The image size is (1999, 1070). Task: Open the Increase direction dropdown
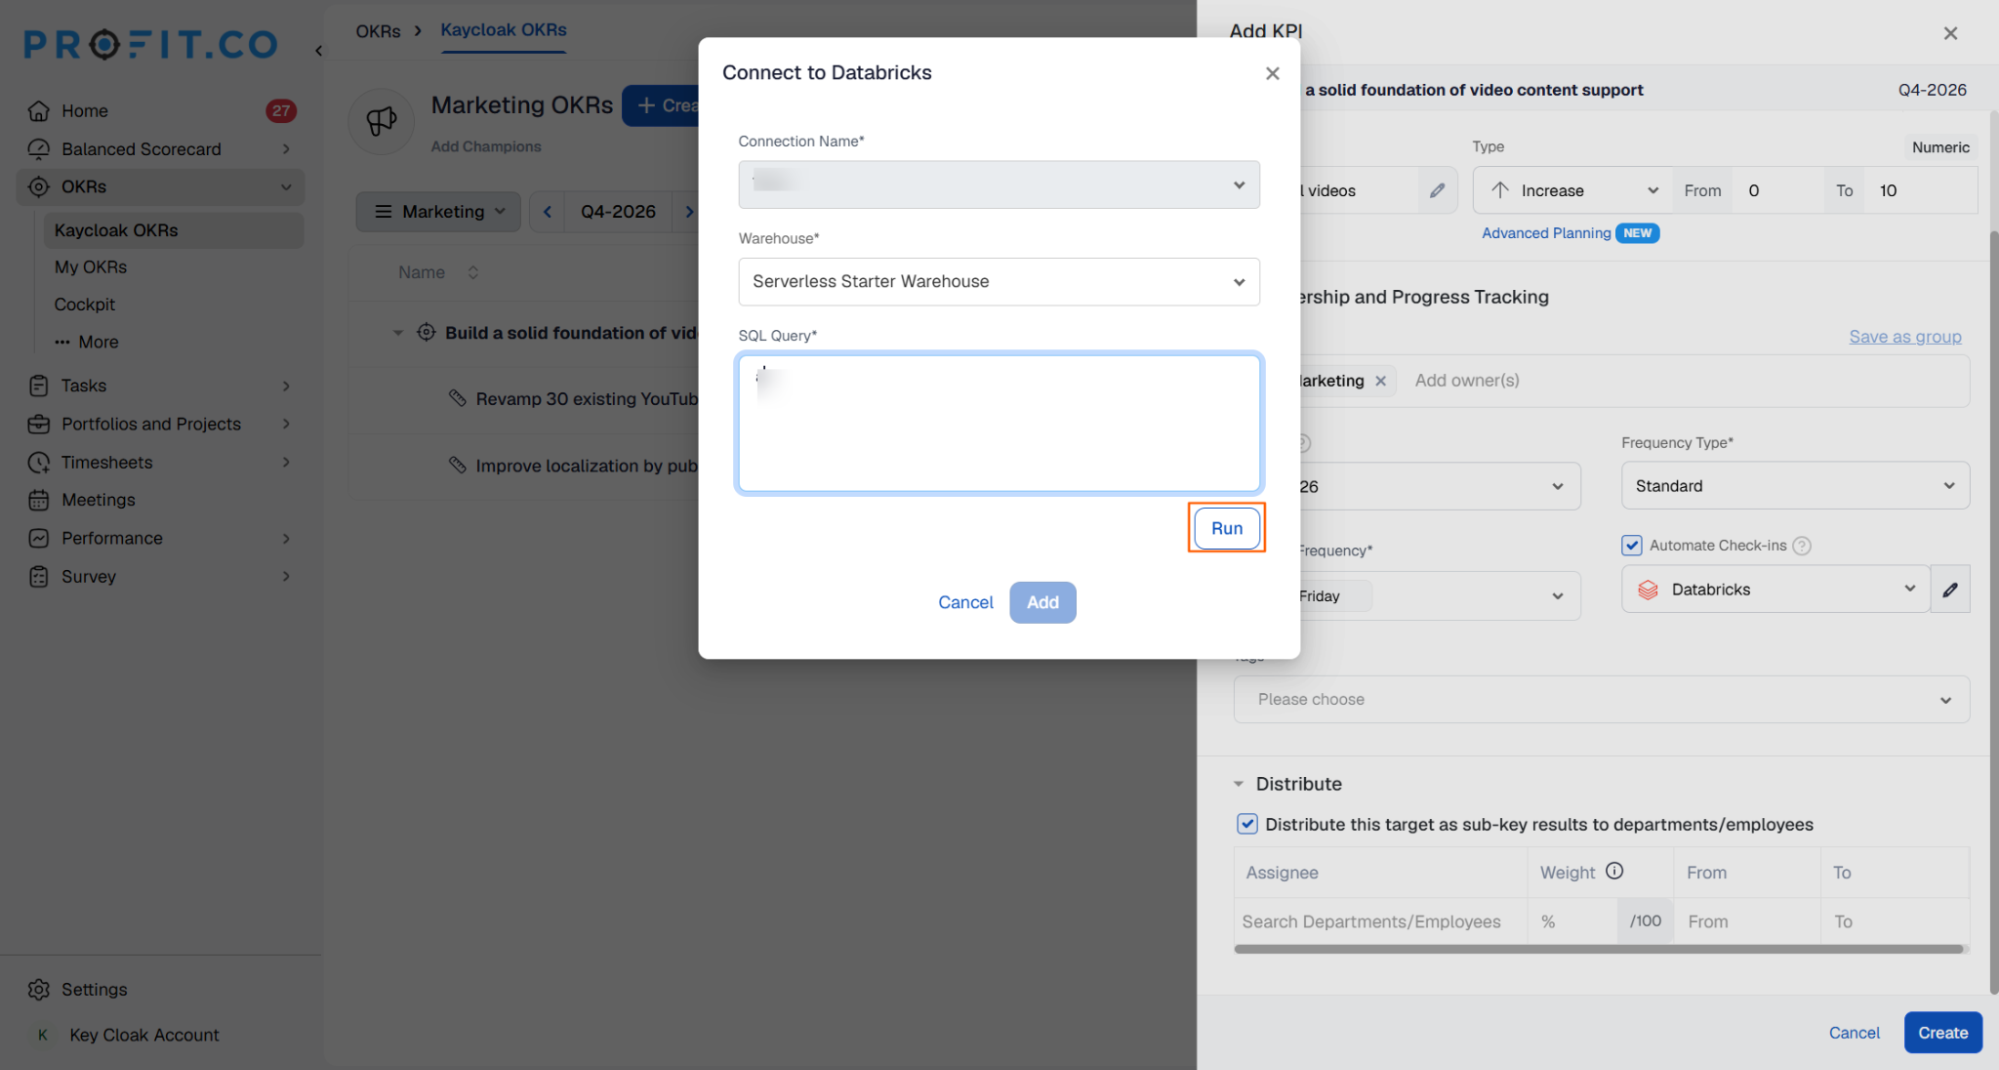[1573, 190]
